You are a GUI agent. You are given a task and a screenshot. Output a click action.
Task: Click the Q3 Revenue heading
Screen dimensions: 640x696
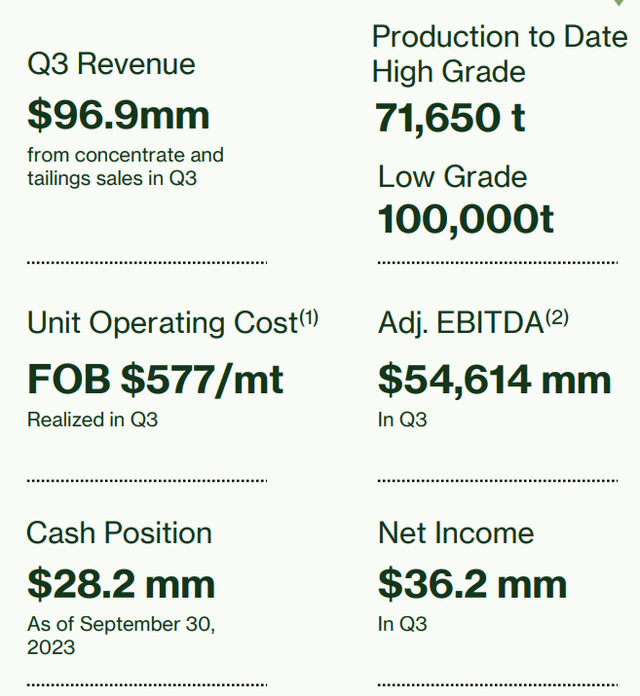pos(111,64)
